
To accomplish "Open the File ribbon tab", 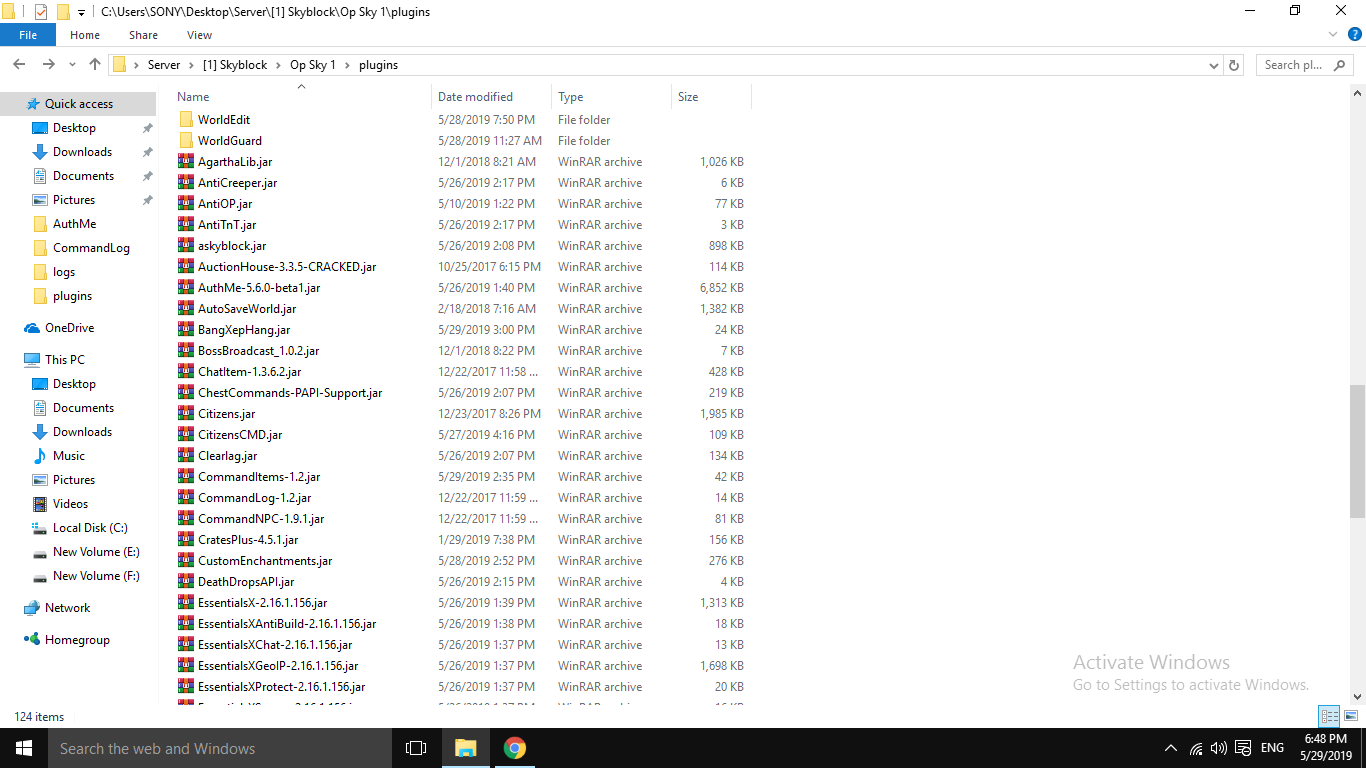I will point(28,35).
